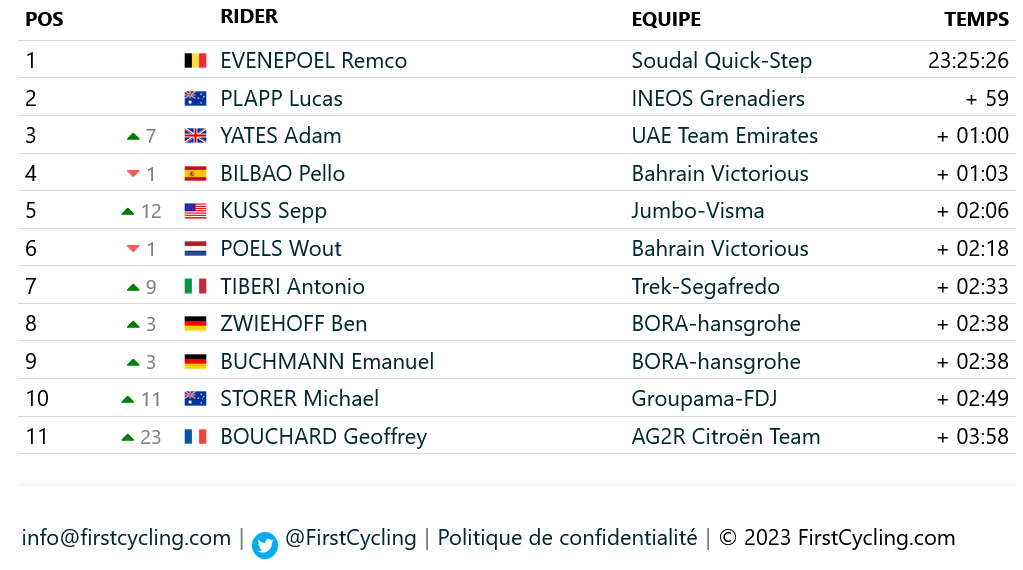Screen dimensions: 1023x570
Task: Open the UAE Team Emirates link
Action: (x=724, y=136)
